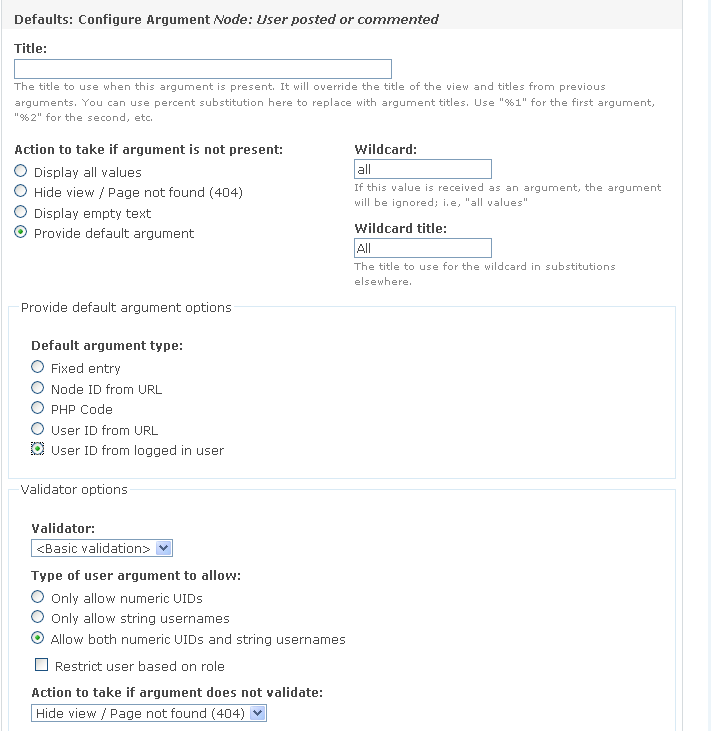Enable Restrict user based on role checkbox
The image size is (711, 731).
[42, 666]
